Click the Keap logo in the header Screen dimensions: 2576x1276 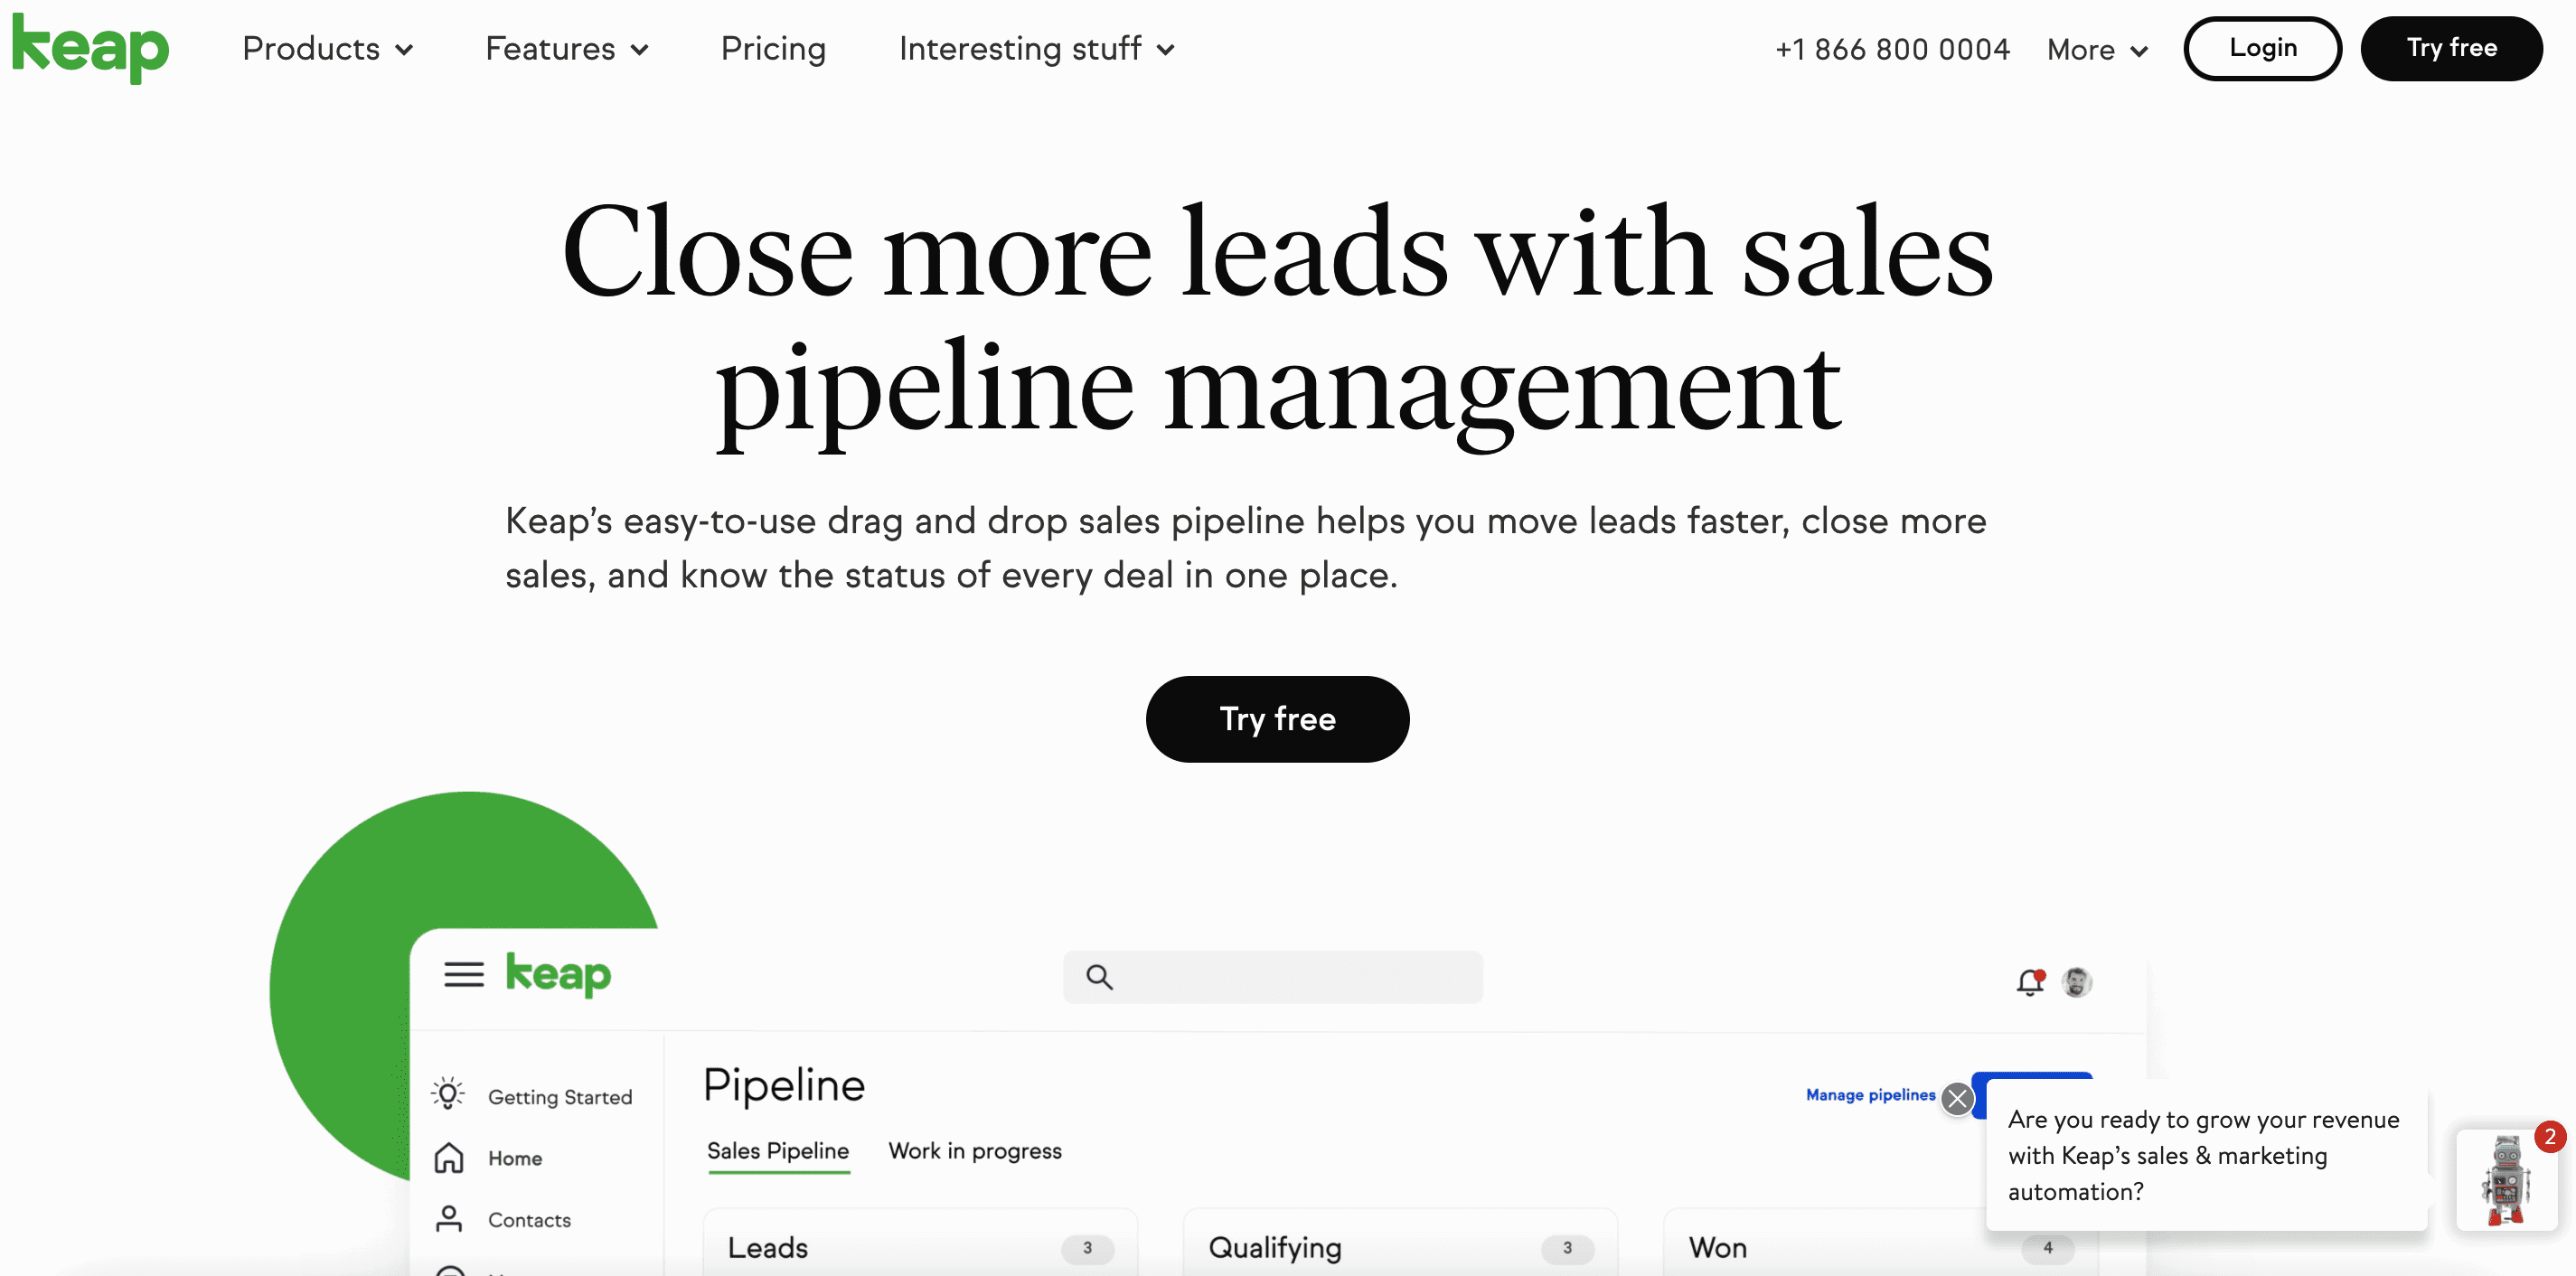(x=90, y=48)
